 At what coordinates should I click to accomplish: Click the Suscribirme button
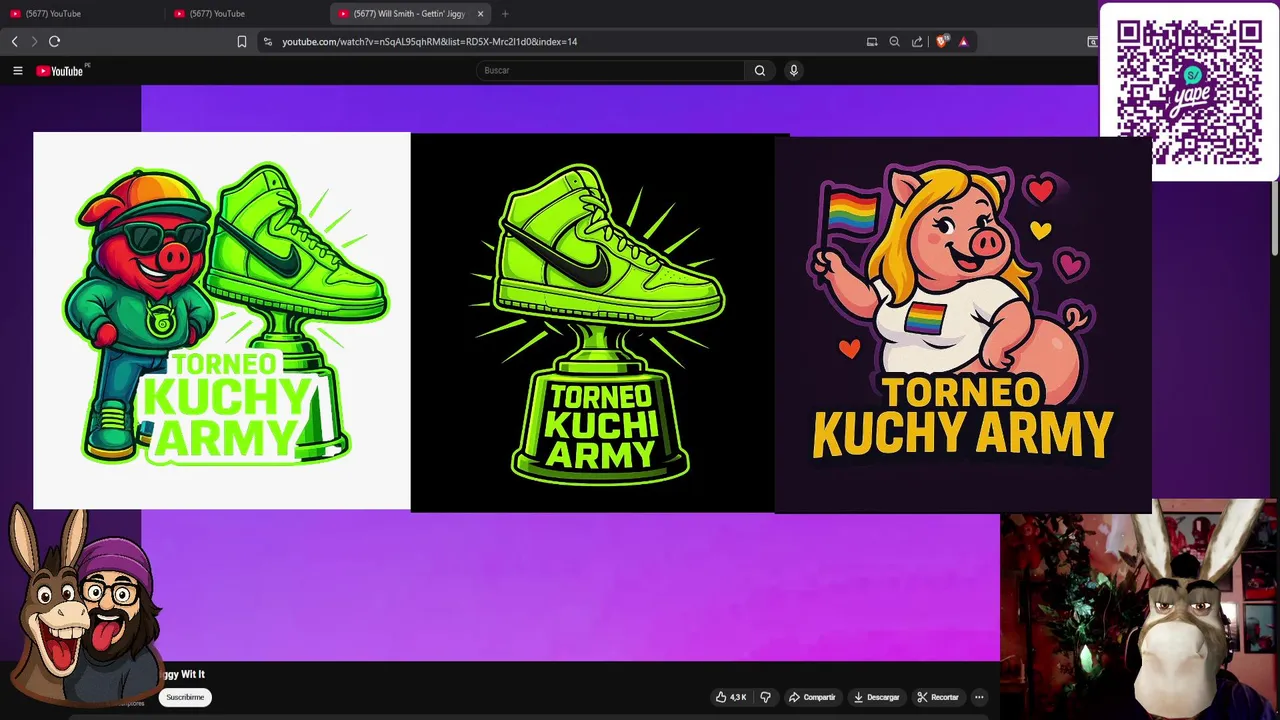185,697
